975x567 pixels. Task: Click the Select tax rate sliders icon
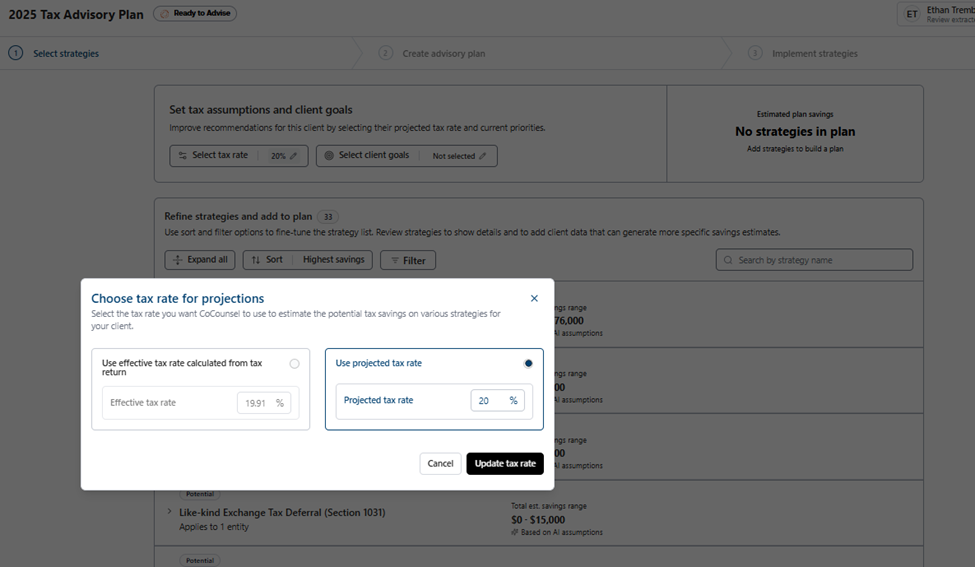coord(181,156)
